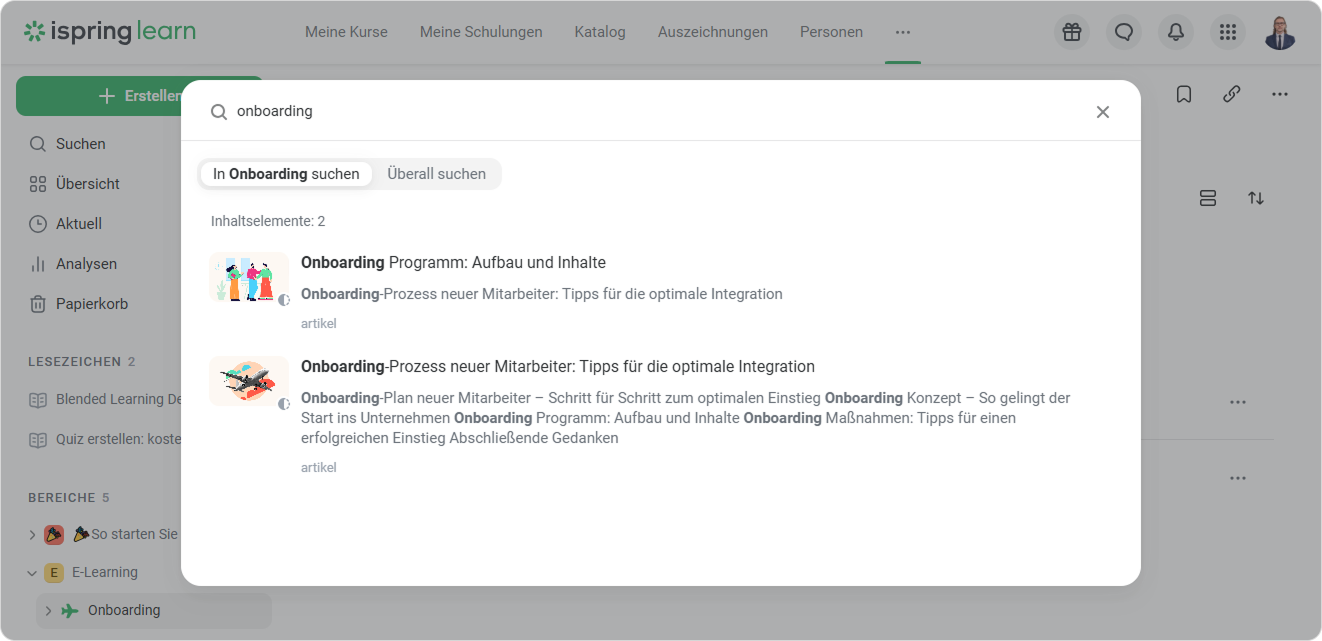
Task: Select 'In Onboarding suchen' search scope
Action: (x=286, y=174)
